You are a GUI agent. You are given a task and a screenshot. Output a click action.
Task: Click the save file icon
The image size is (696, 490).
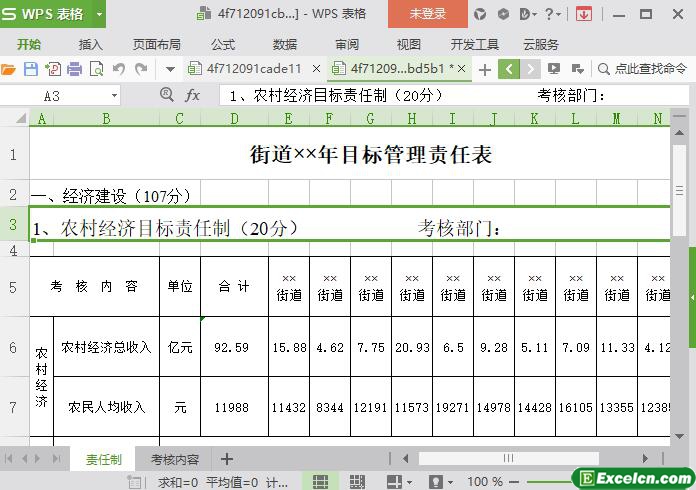31,69
